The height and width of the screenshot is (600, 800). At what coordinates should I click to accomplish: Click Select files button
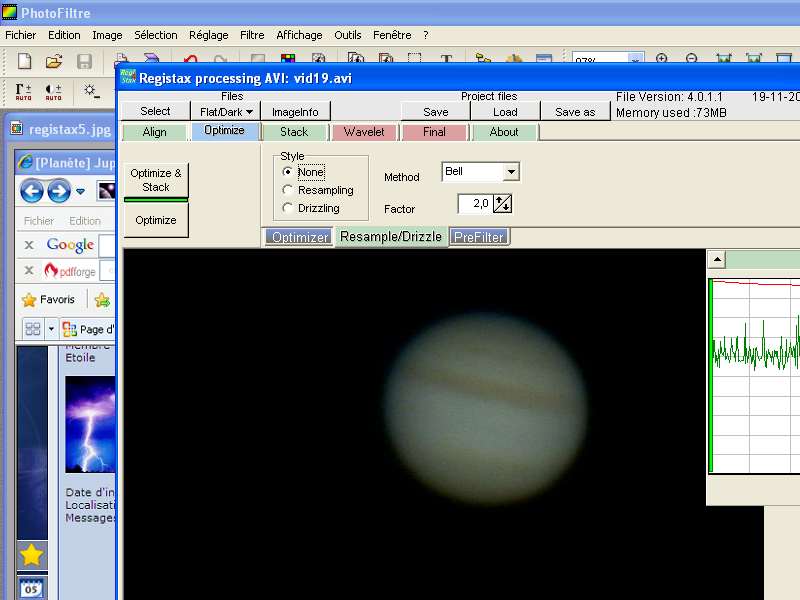pos(155,111)
